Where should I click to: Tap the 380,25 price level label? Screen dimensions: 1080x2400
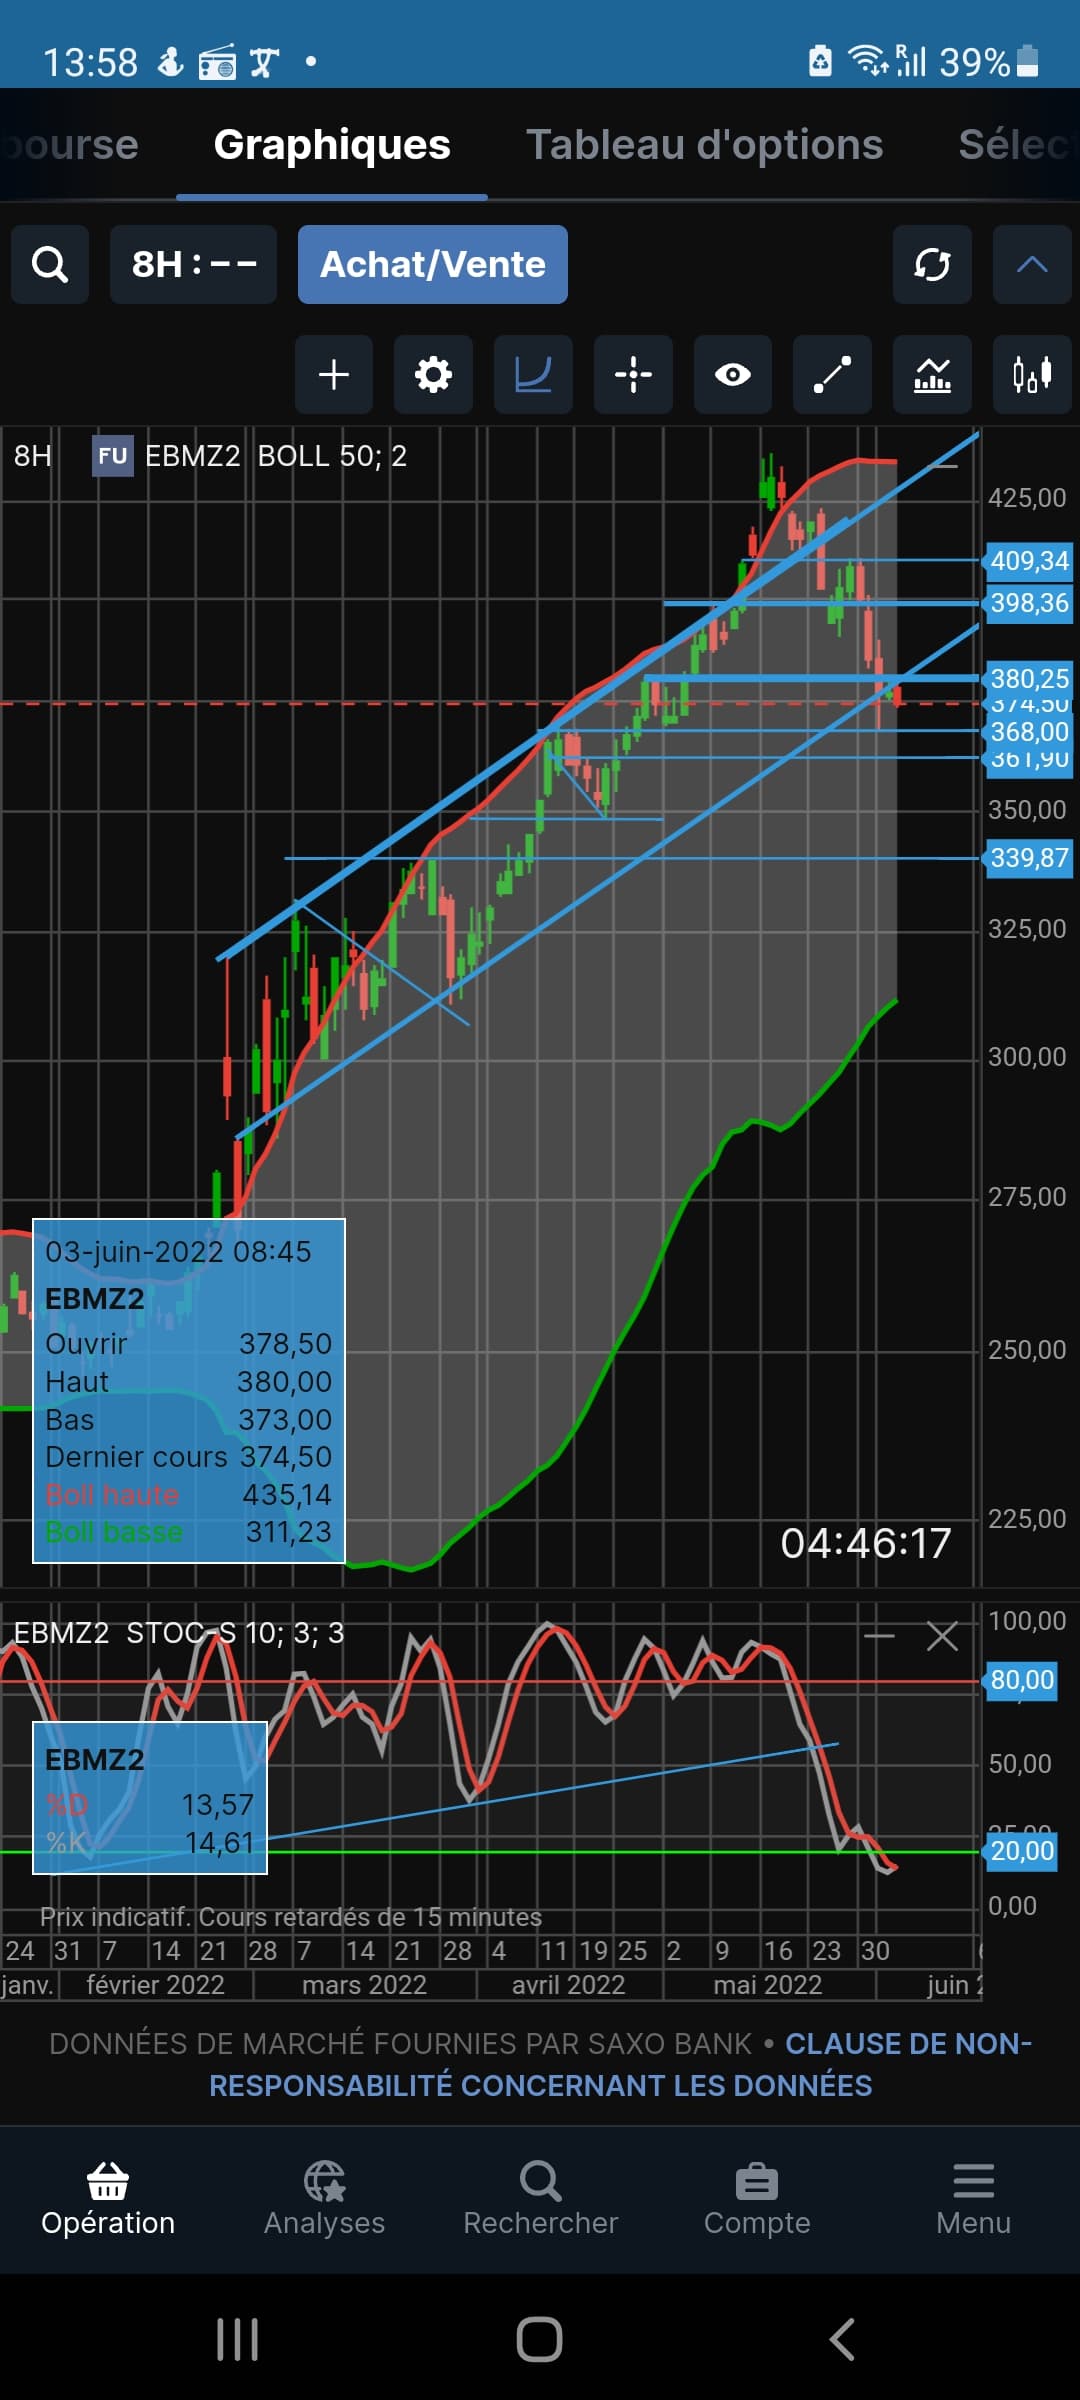1029,679
